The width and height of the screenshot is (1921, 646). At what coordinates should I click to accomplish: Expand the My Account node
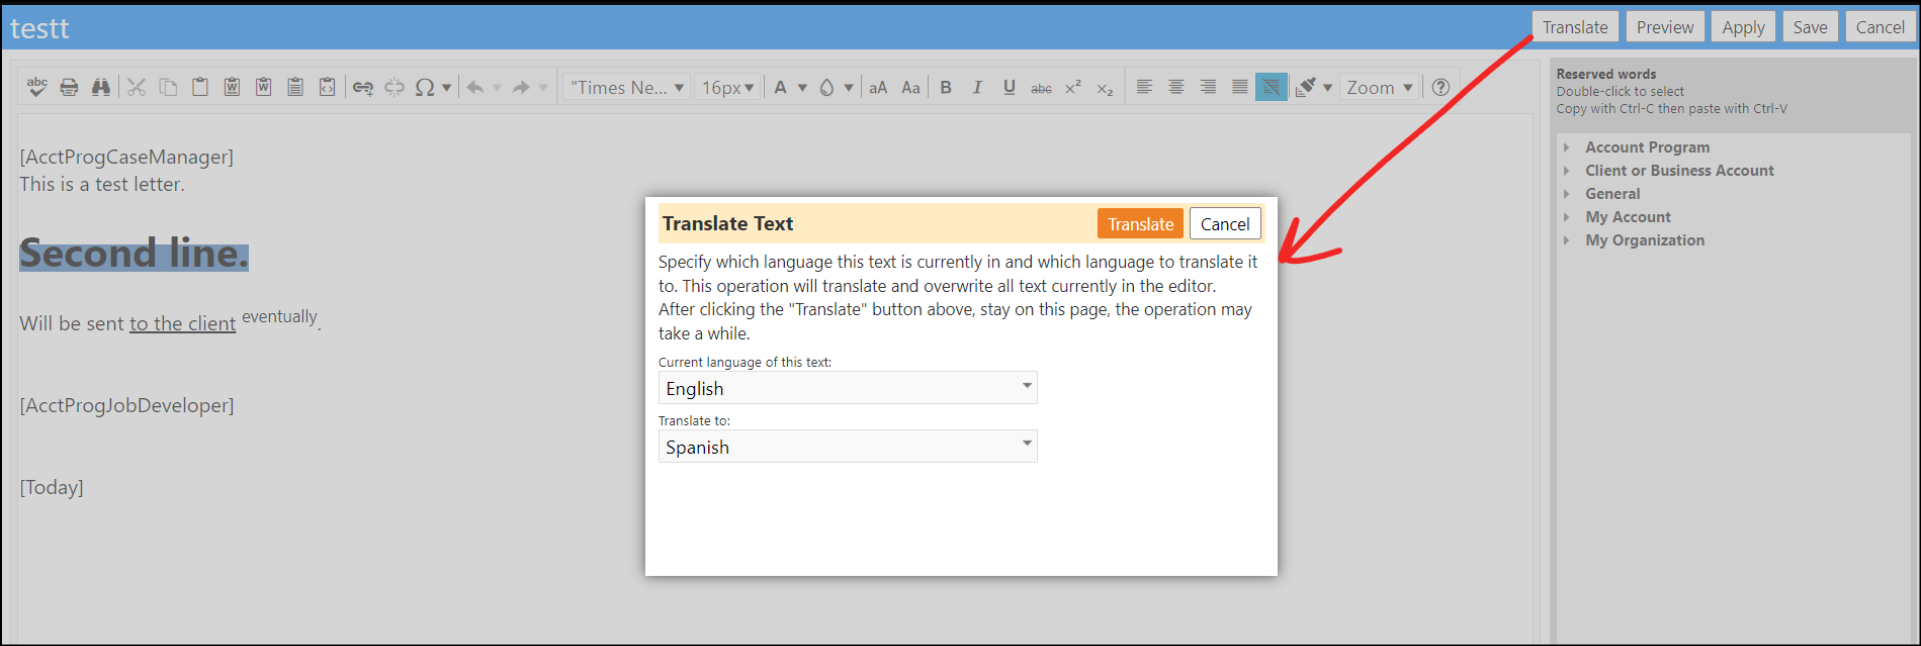1567,217
